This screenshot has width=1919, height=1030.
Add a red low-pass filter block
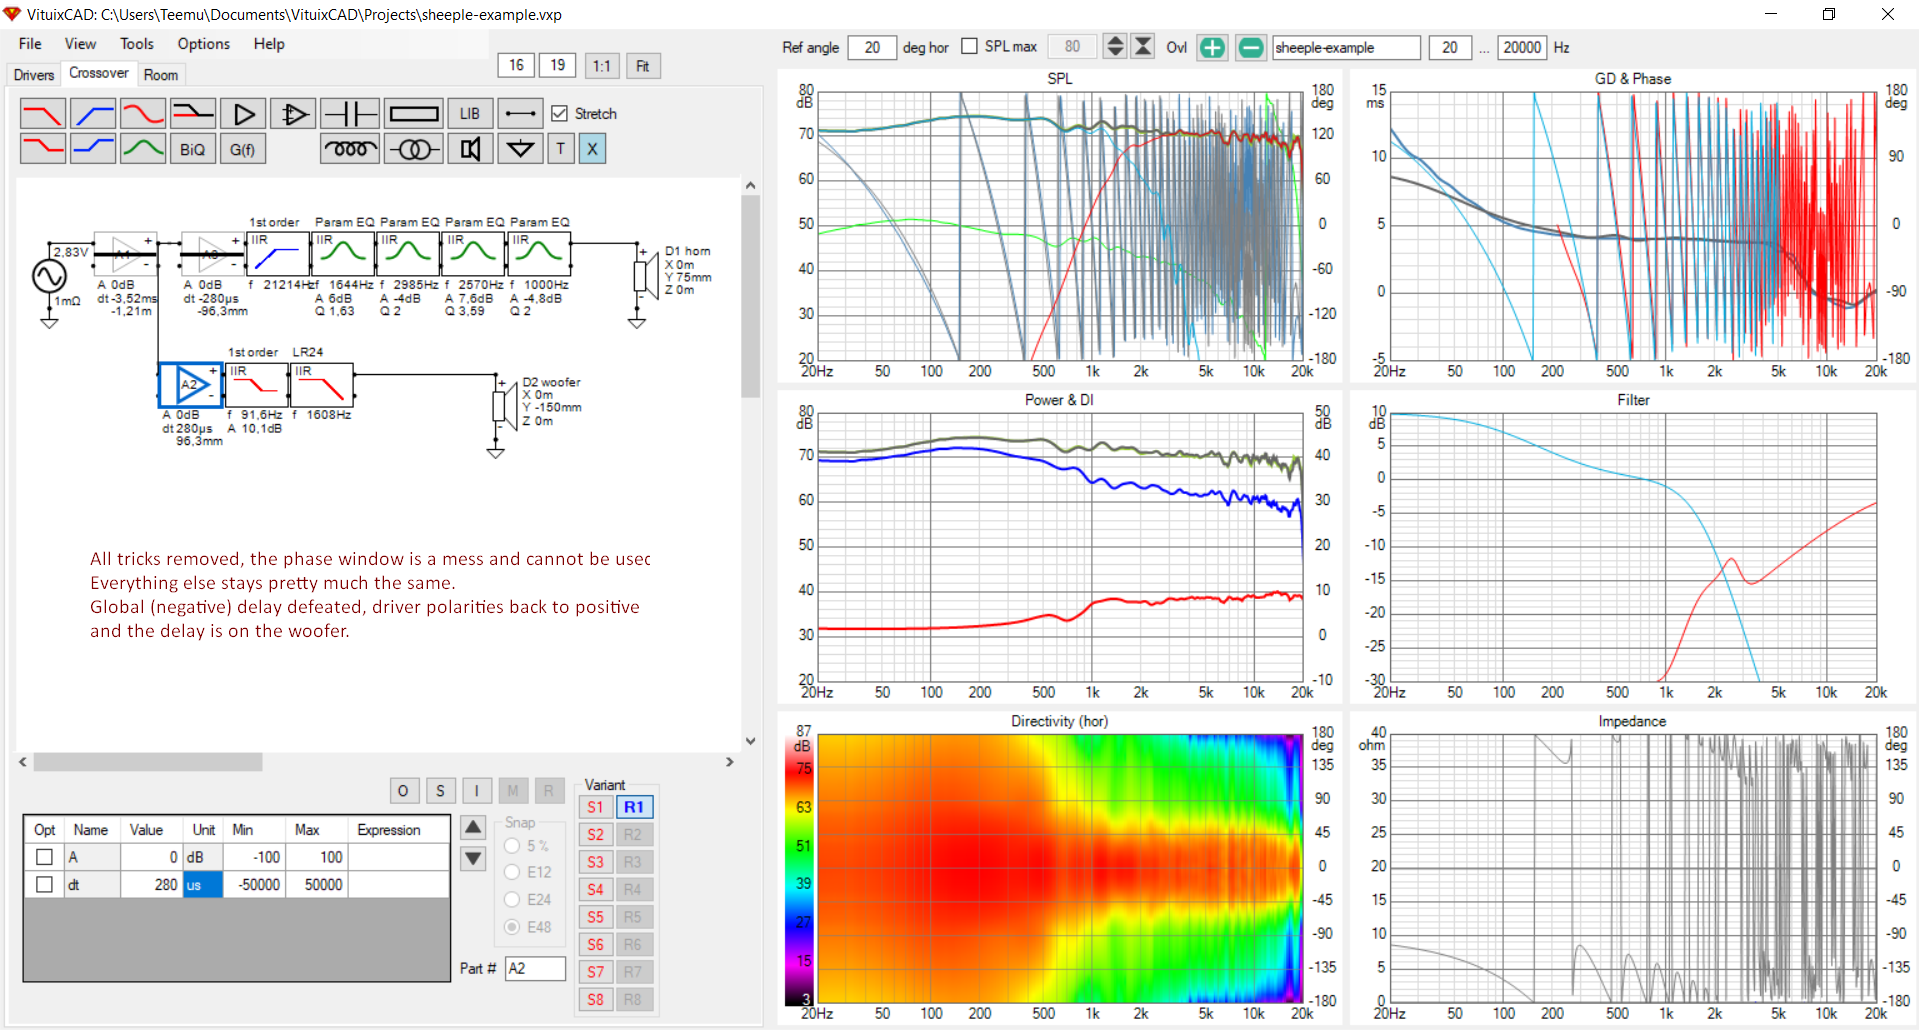coord(43,114)
